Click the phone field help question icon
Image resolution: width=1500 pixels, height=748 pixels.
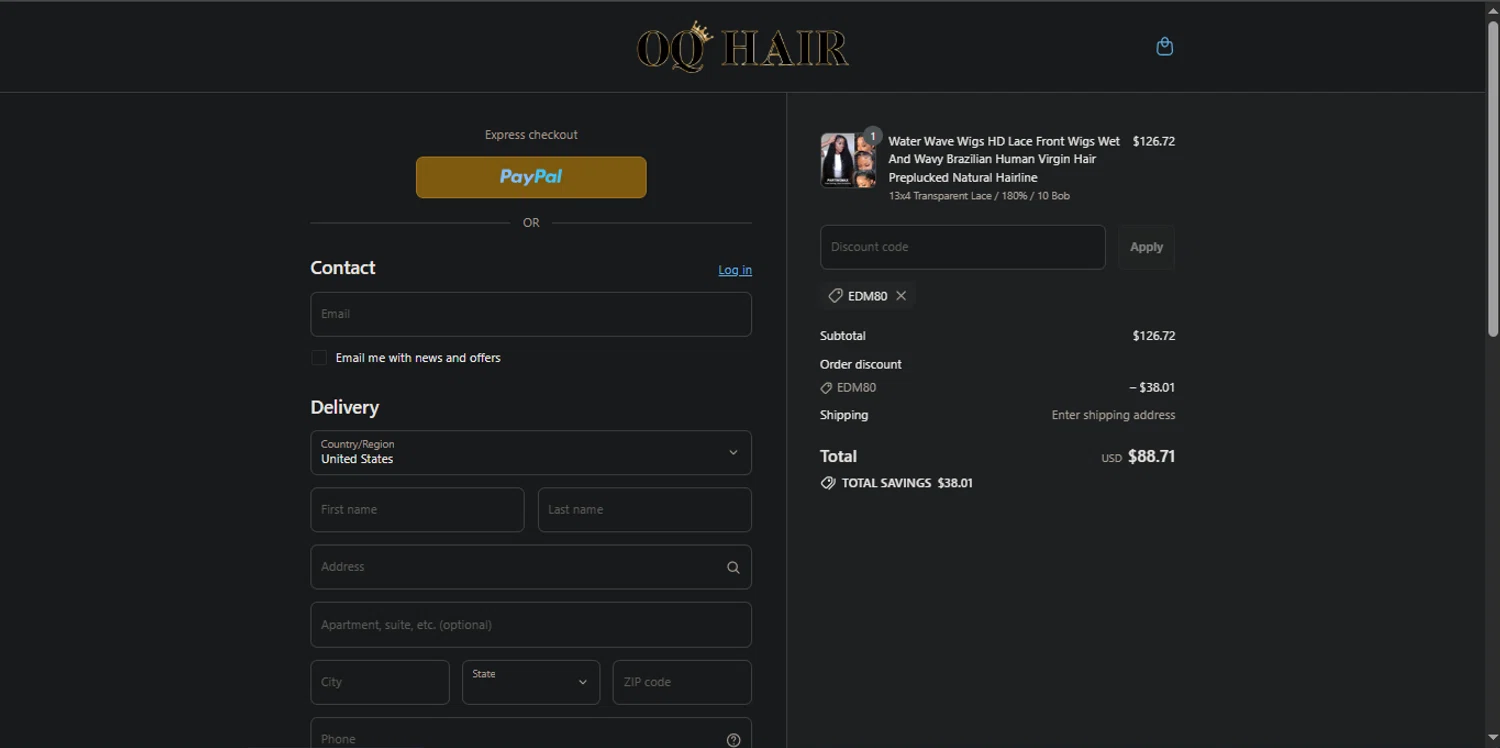(733, 740)
